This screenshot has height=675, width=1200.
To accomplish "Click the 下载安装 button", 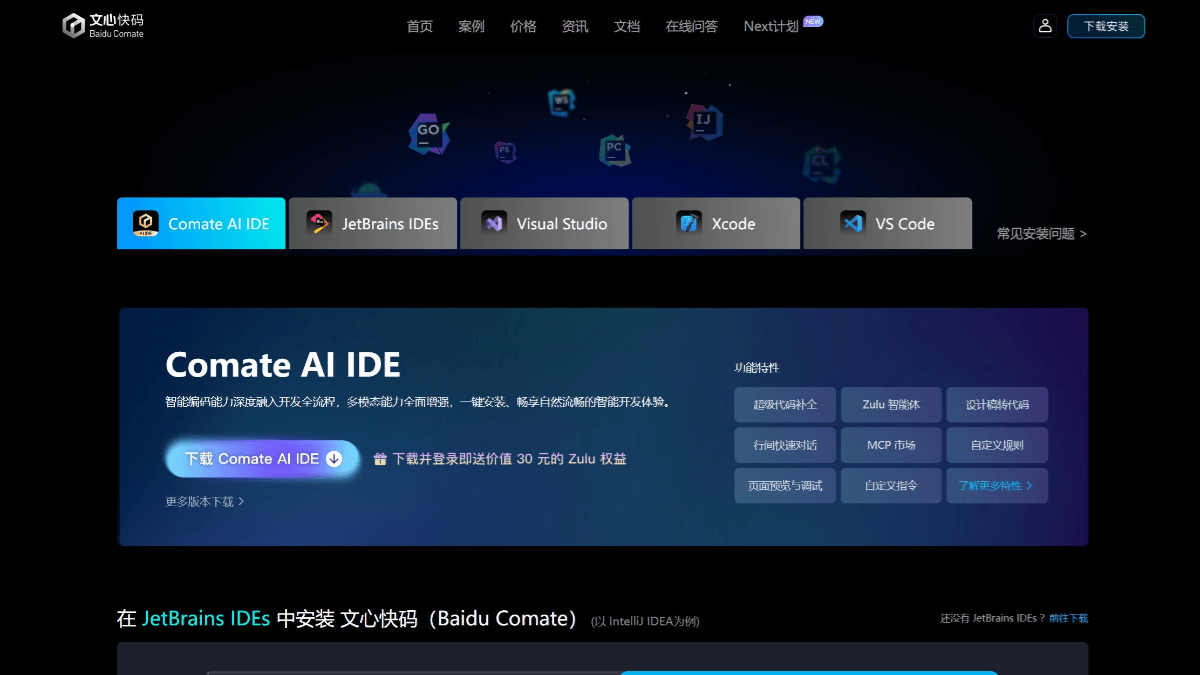I will point(1106,26).
